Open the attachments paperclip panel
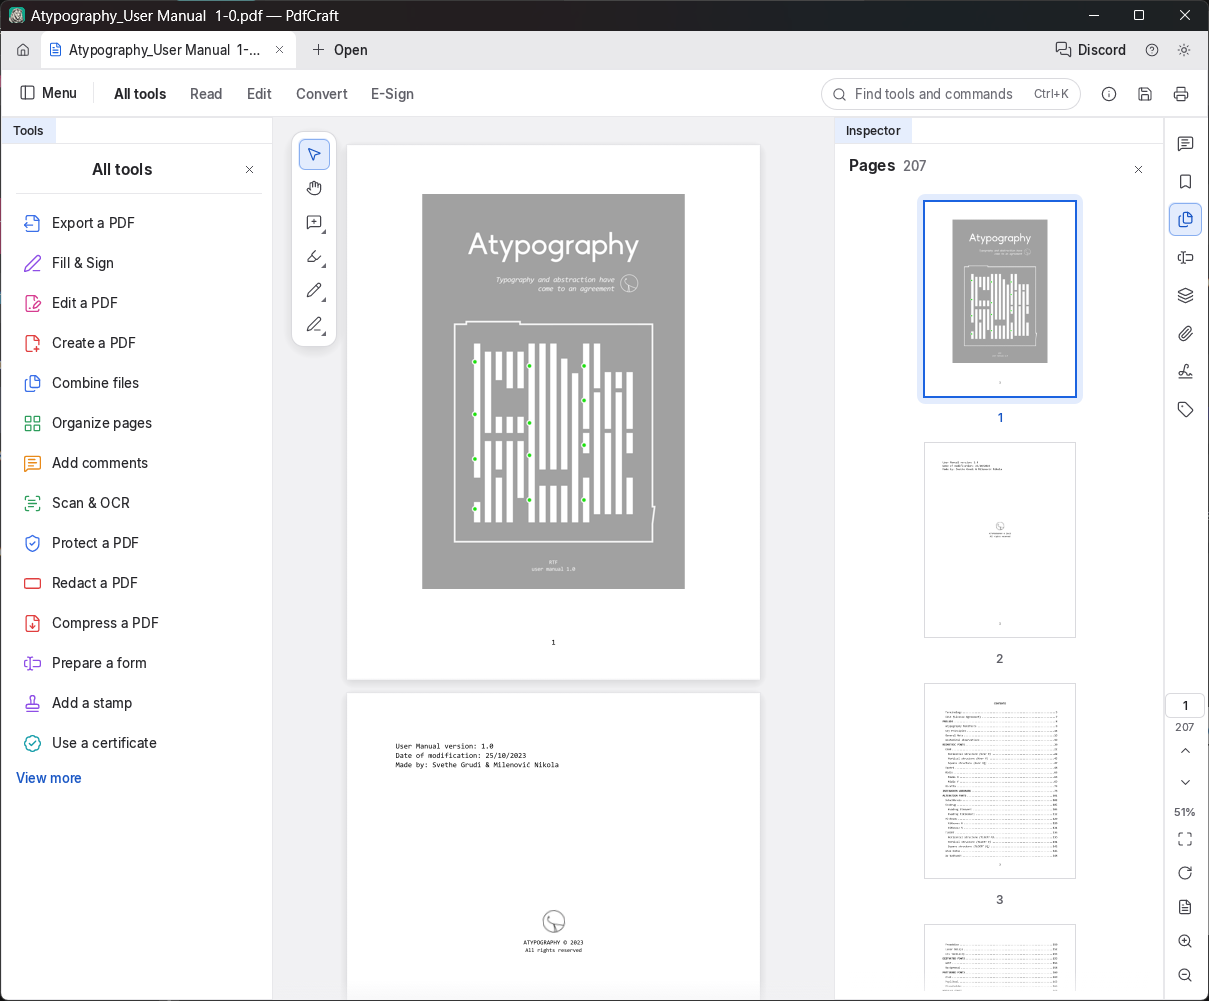 pos(1185,333)
